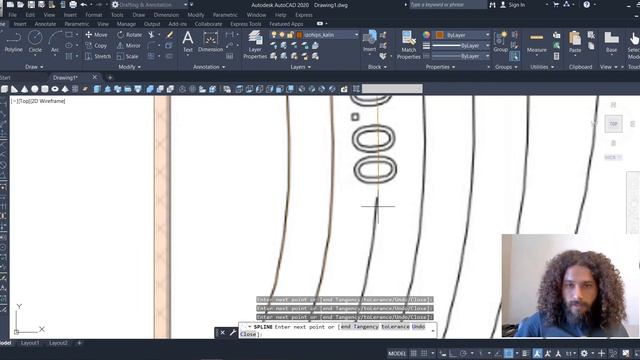Click the Measure tool
The height and width of the screenshot is (360, 640).
pyautogui.click(x=536, y=42)
